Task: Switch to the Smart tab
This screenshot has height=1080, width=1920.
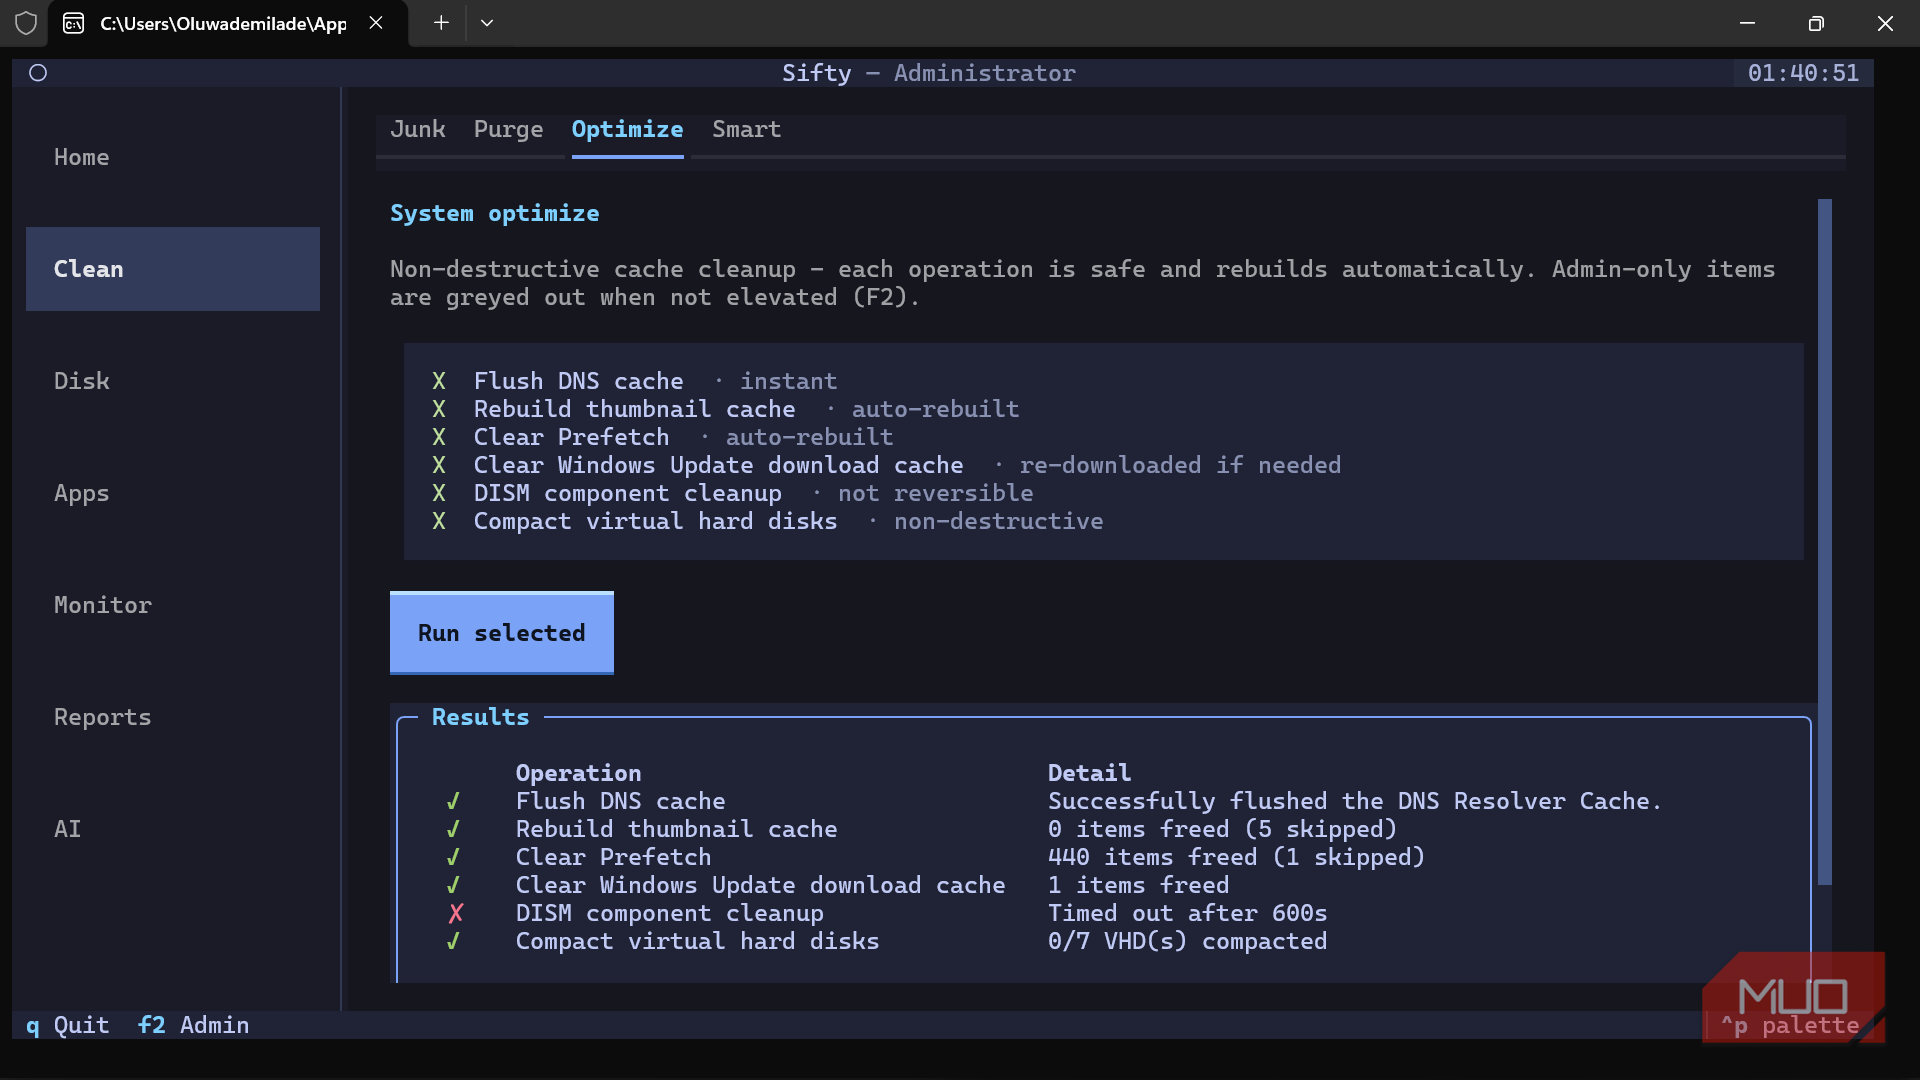Action: [x=746, y=129]
